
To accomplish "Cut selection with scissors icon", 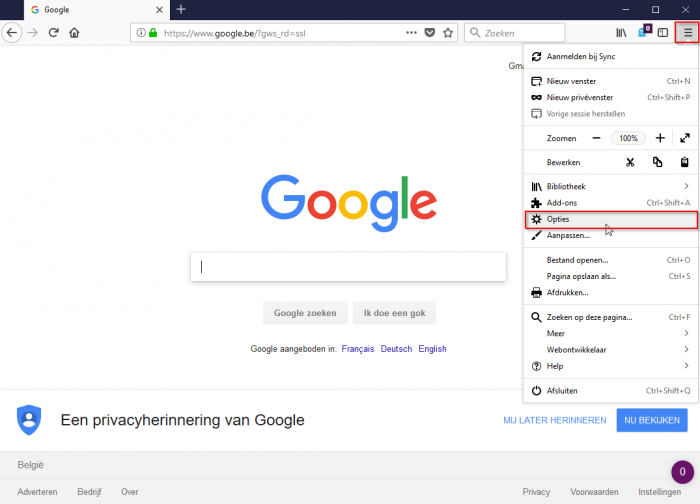I will [x=630, y=162].
